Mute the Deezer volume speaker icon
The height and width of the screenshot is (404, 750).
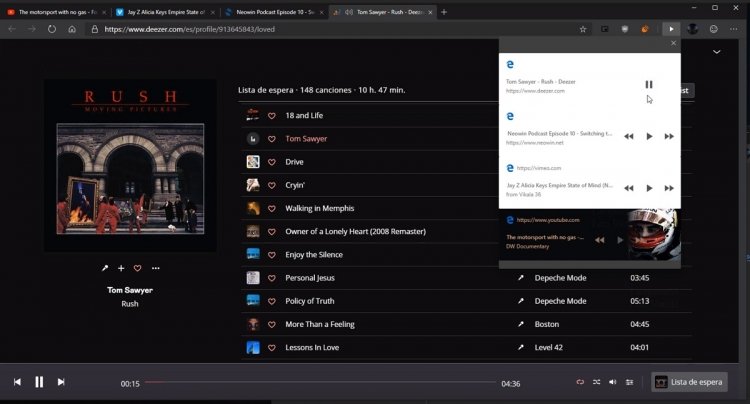[x=613, y=382]
